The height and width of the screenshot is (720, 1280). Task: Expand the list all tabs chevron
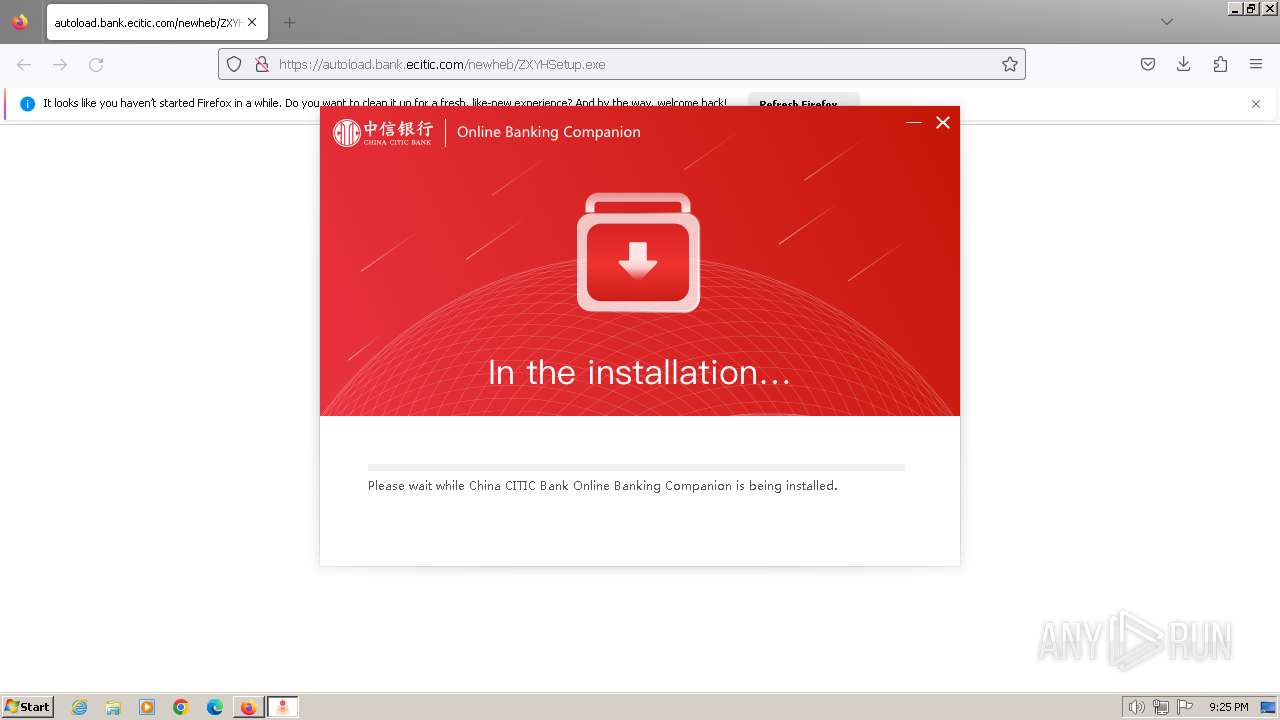point(1167,22)
